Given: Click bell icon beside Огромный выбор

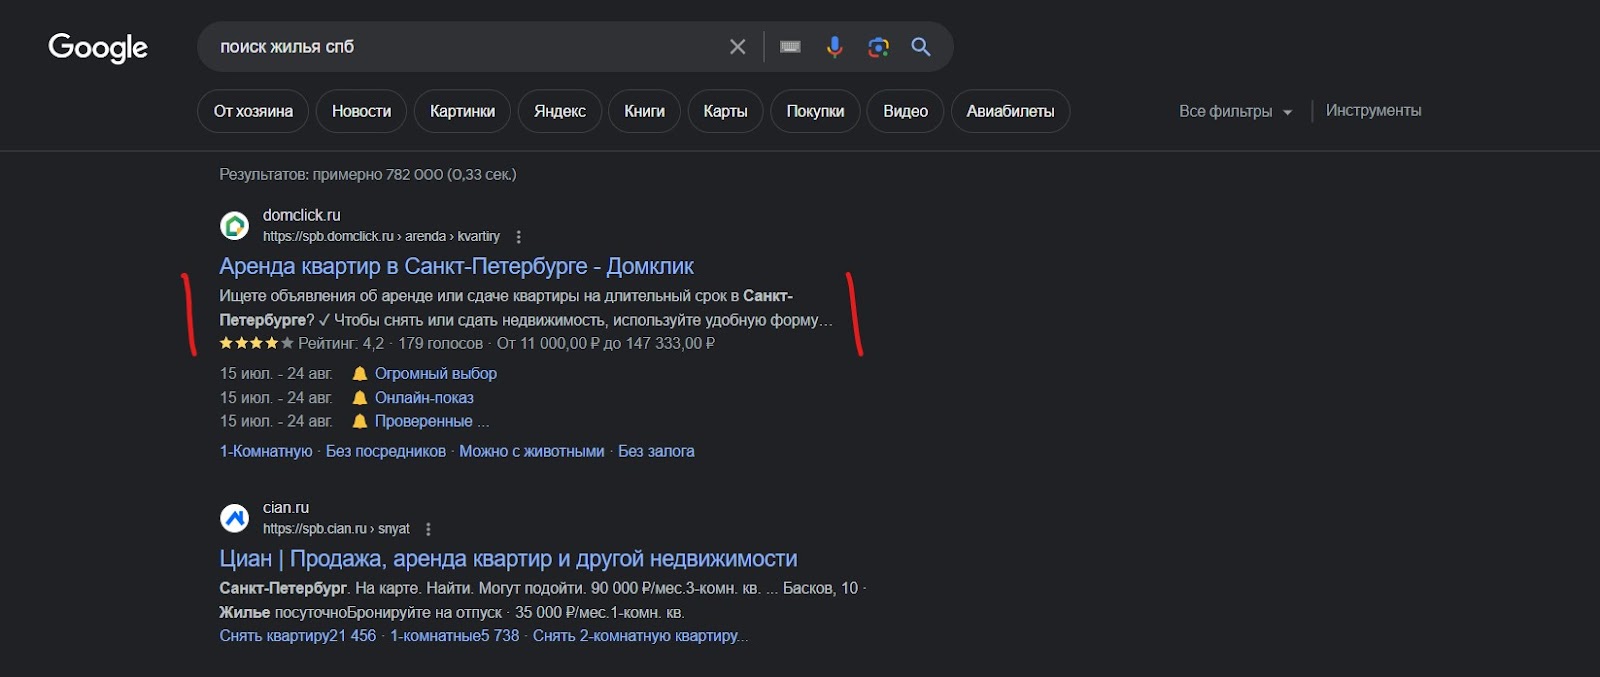Looking at the screenshot, I should (x=360, y=373).
